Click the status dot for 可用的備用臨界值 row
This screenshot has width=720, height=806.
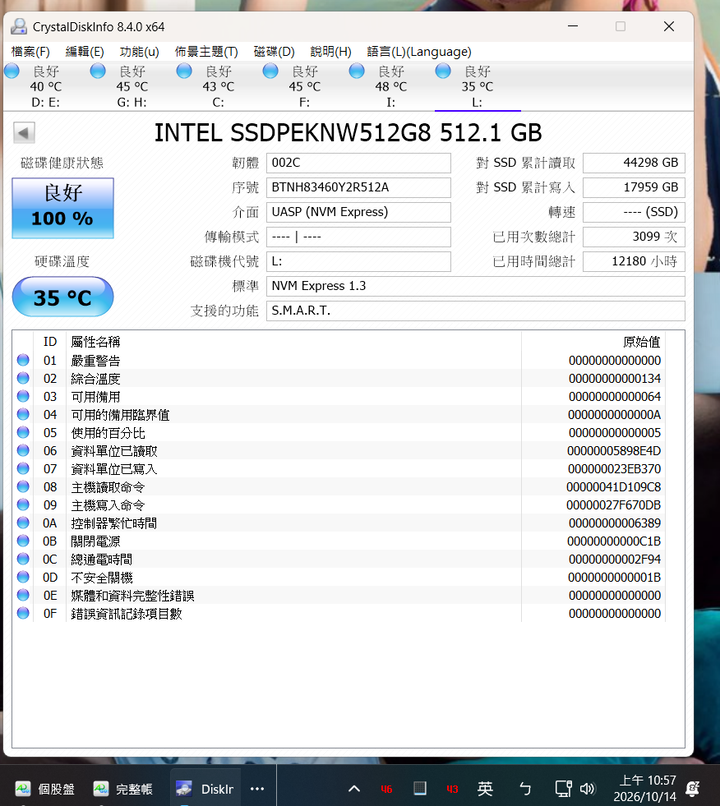(x=23, y=414)
